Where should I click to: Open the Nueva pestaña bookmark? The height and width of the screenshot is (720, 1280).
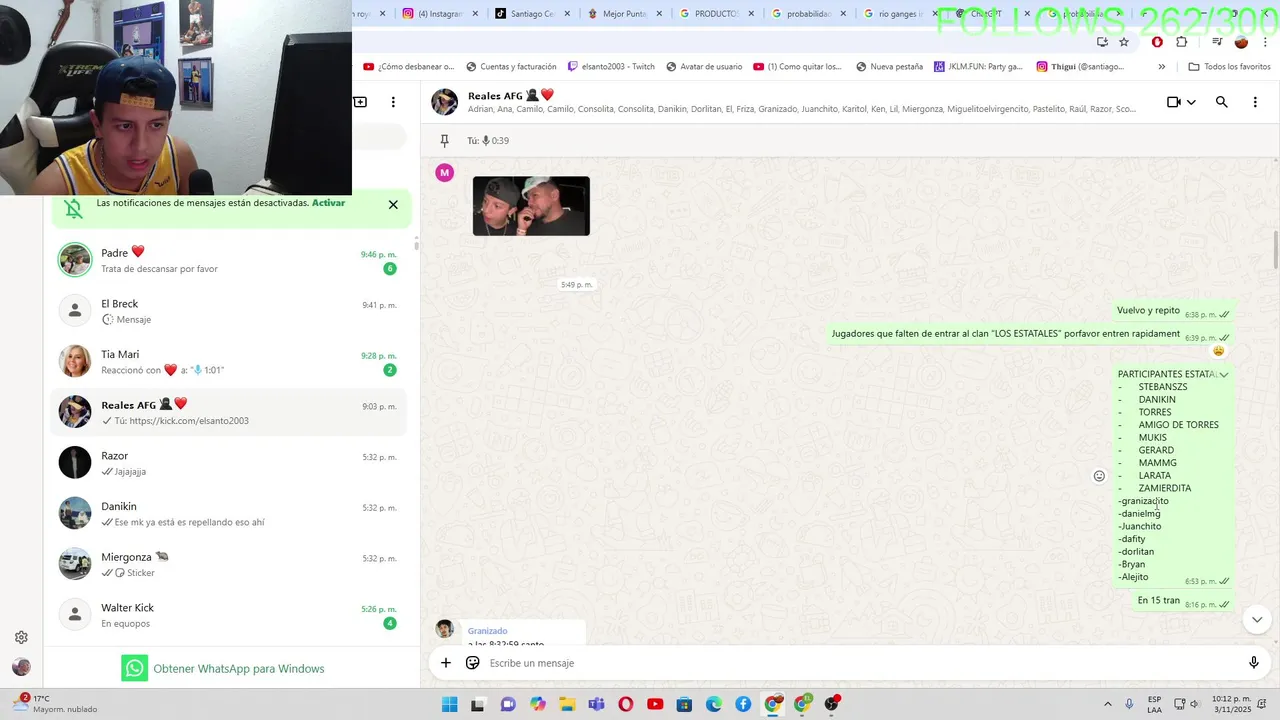point(890,67)
